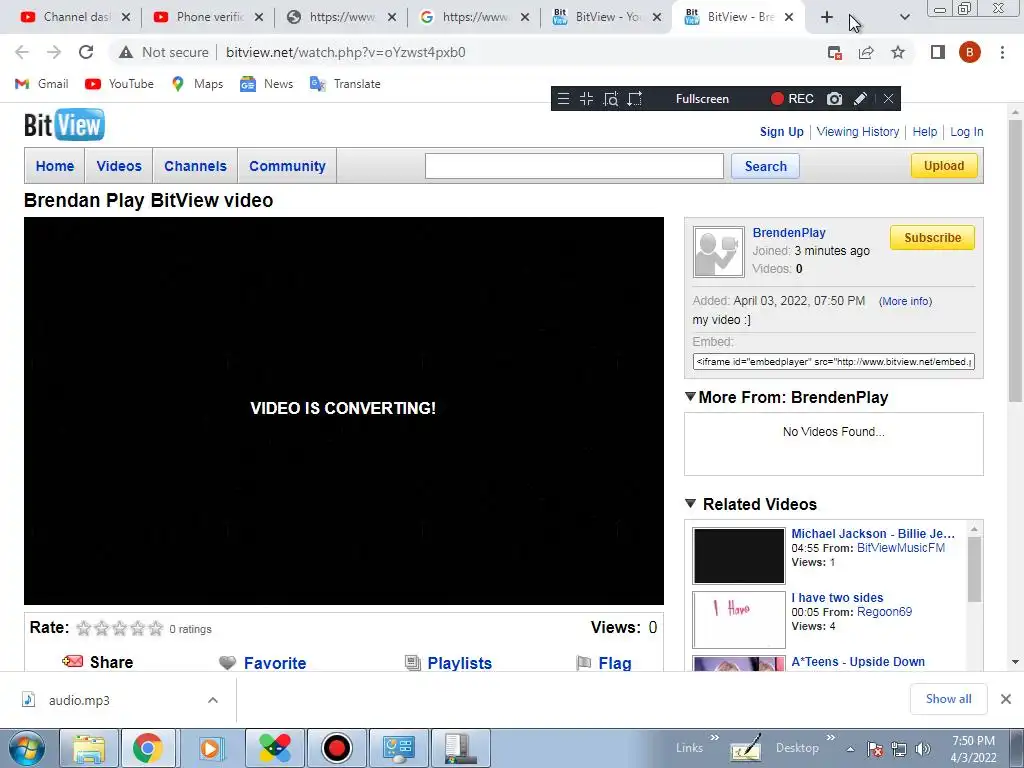Switch to the Channel dashboard tab
Screen dimensions: 1024x768
[75, 17]
